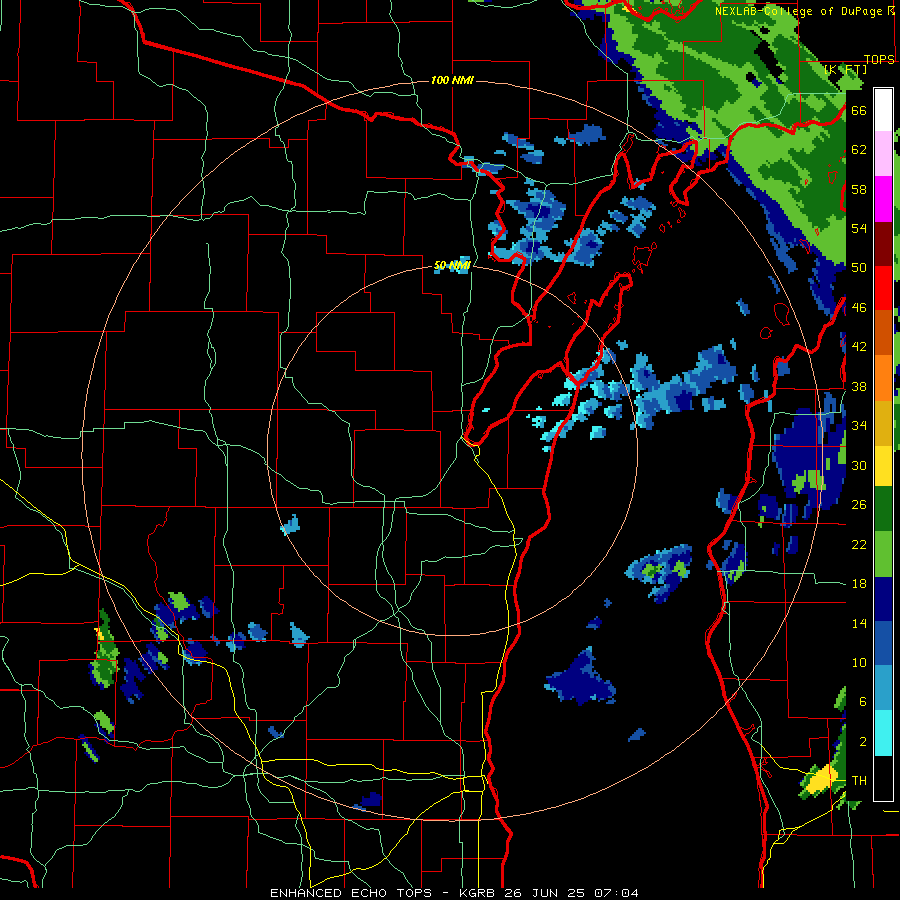This screenshot has width=900, height=900.
Task: Click the 58 value on legend scale
Action: pyautogui.click(x=859, y=189)
